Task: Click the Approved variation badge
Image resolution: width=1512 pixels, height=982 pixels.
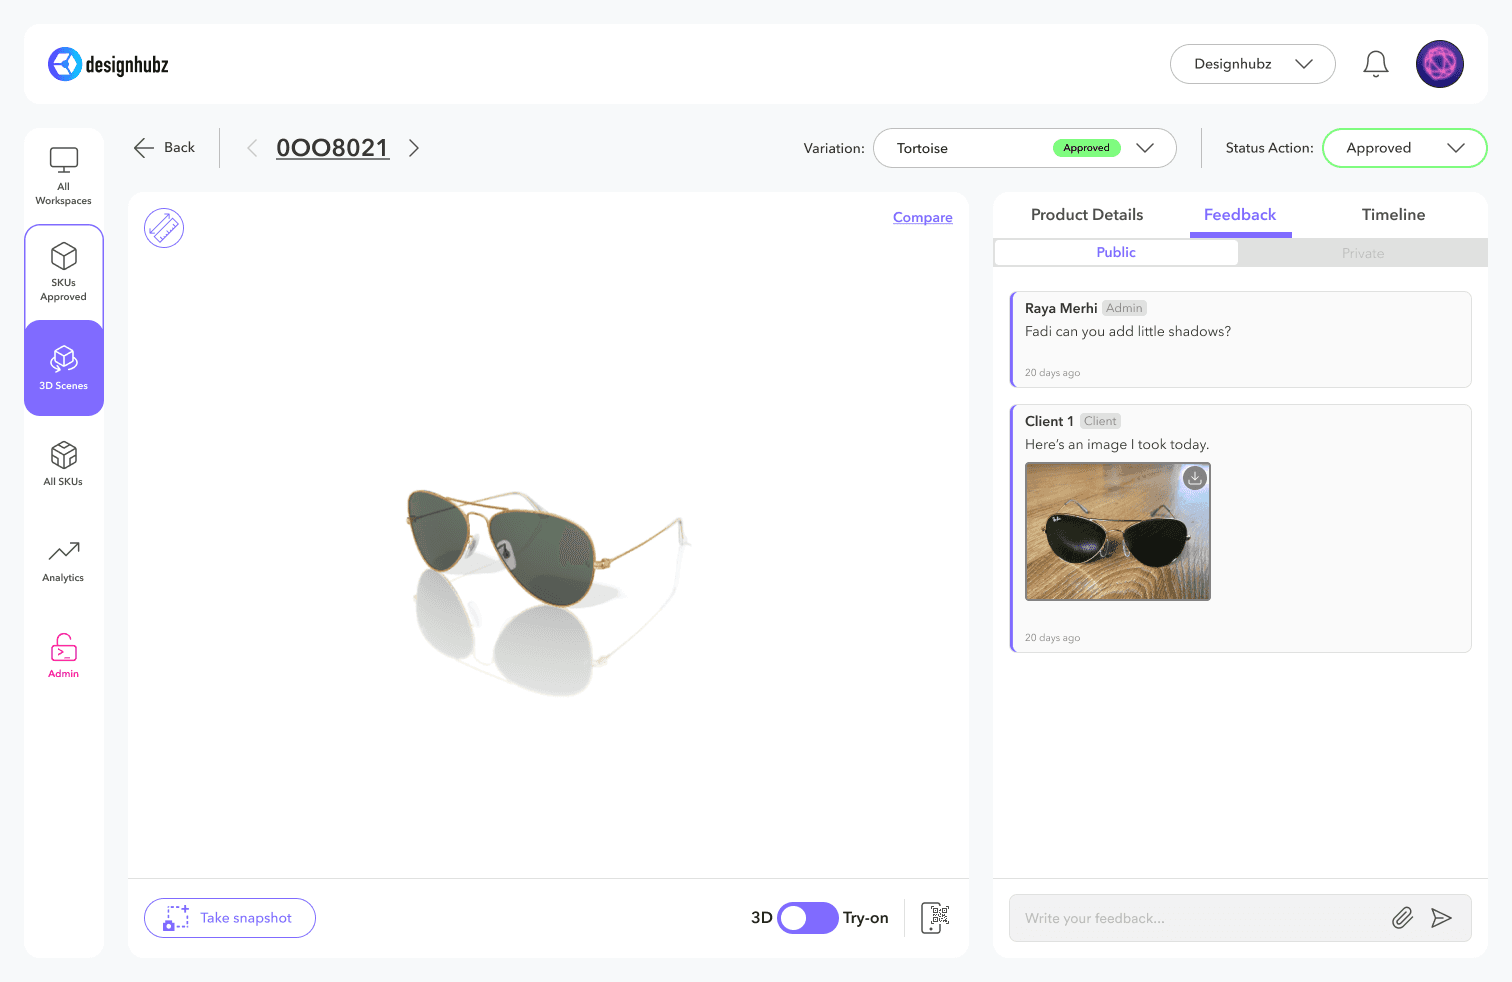Action: click(x=1087, y=148)
